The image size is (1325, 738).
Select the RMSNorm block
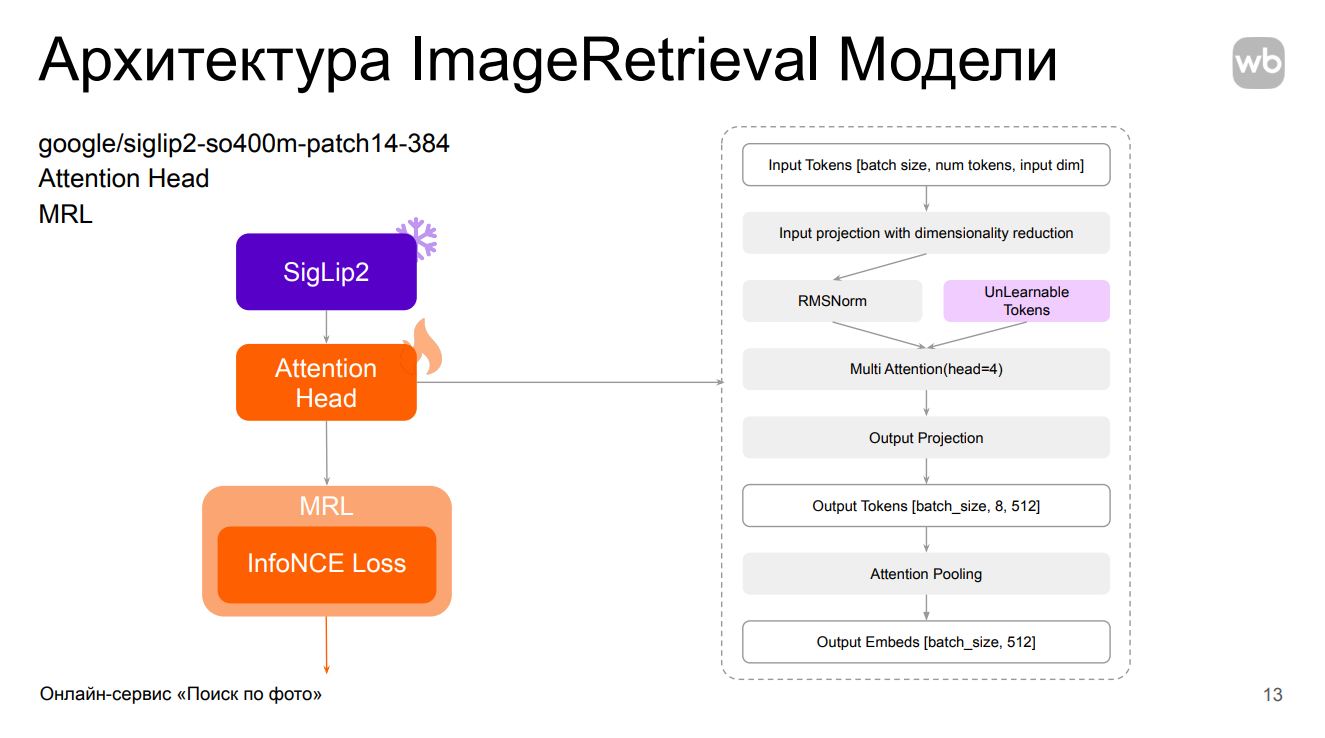click(832, 301)
